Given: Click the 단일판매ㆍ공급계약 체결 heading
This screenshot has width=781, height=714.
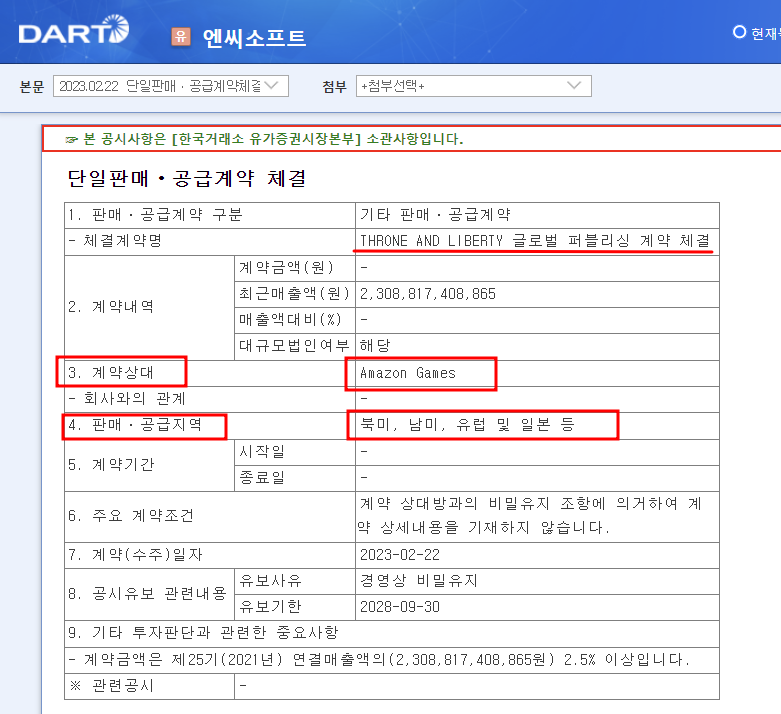Looking at the screenshot, I should [187, 178].
